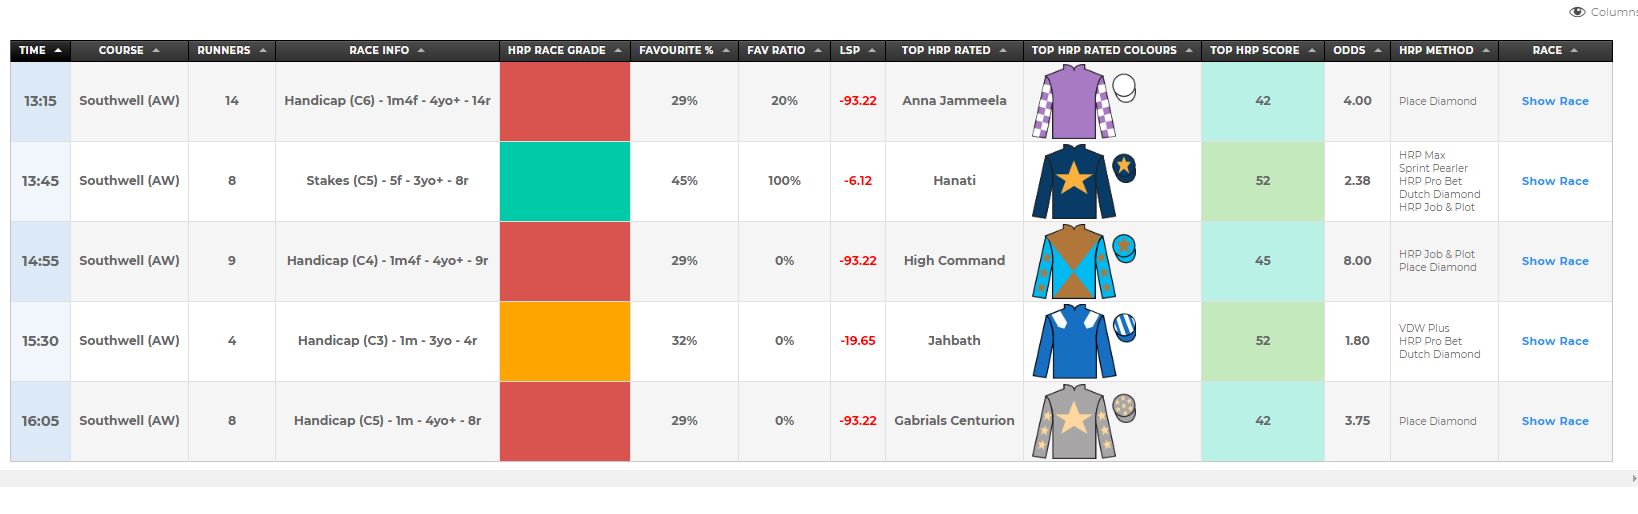
Task: Click Gabrials Centurion's grey star silks
Action: pyautogui.click(x=1073, y=422)
